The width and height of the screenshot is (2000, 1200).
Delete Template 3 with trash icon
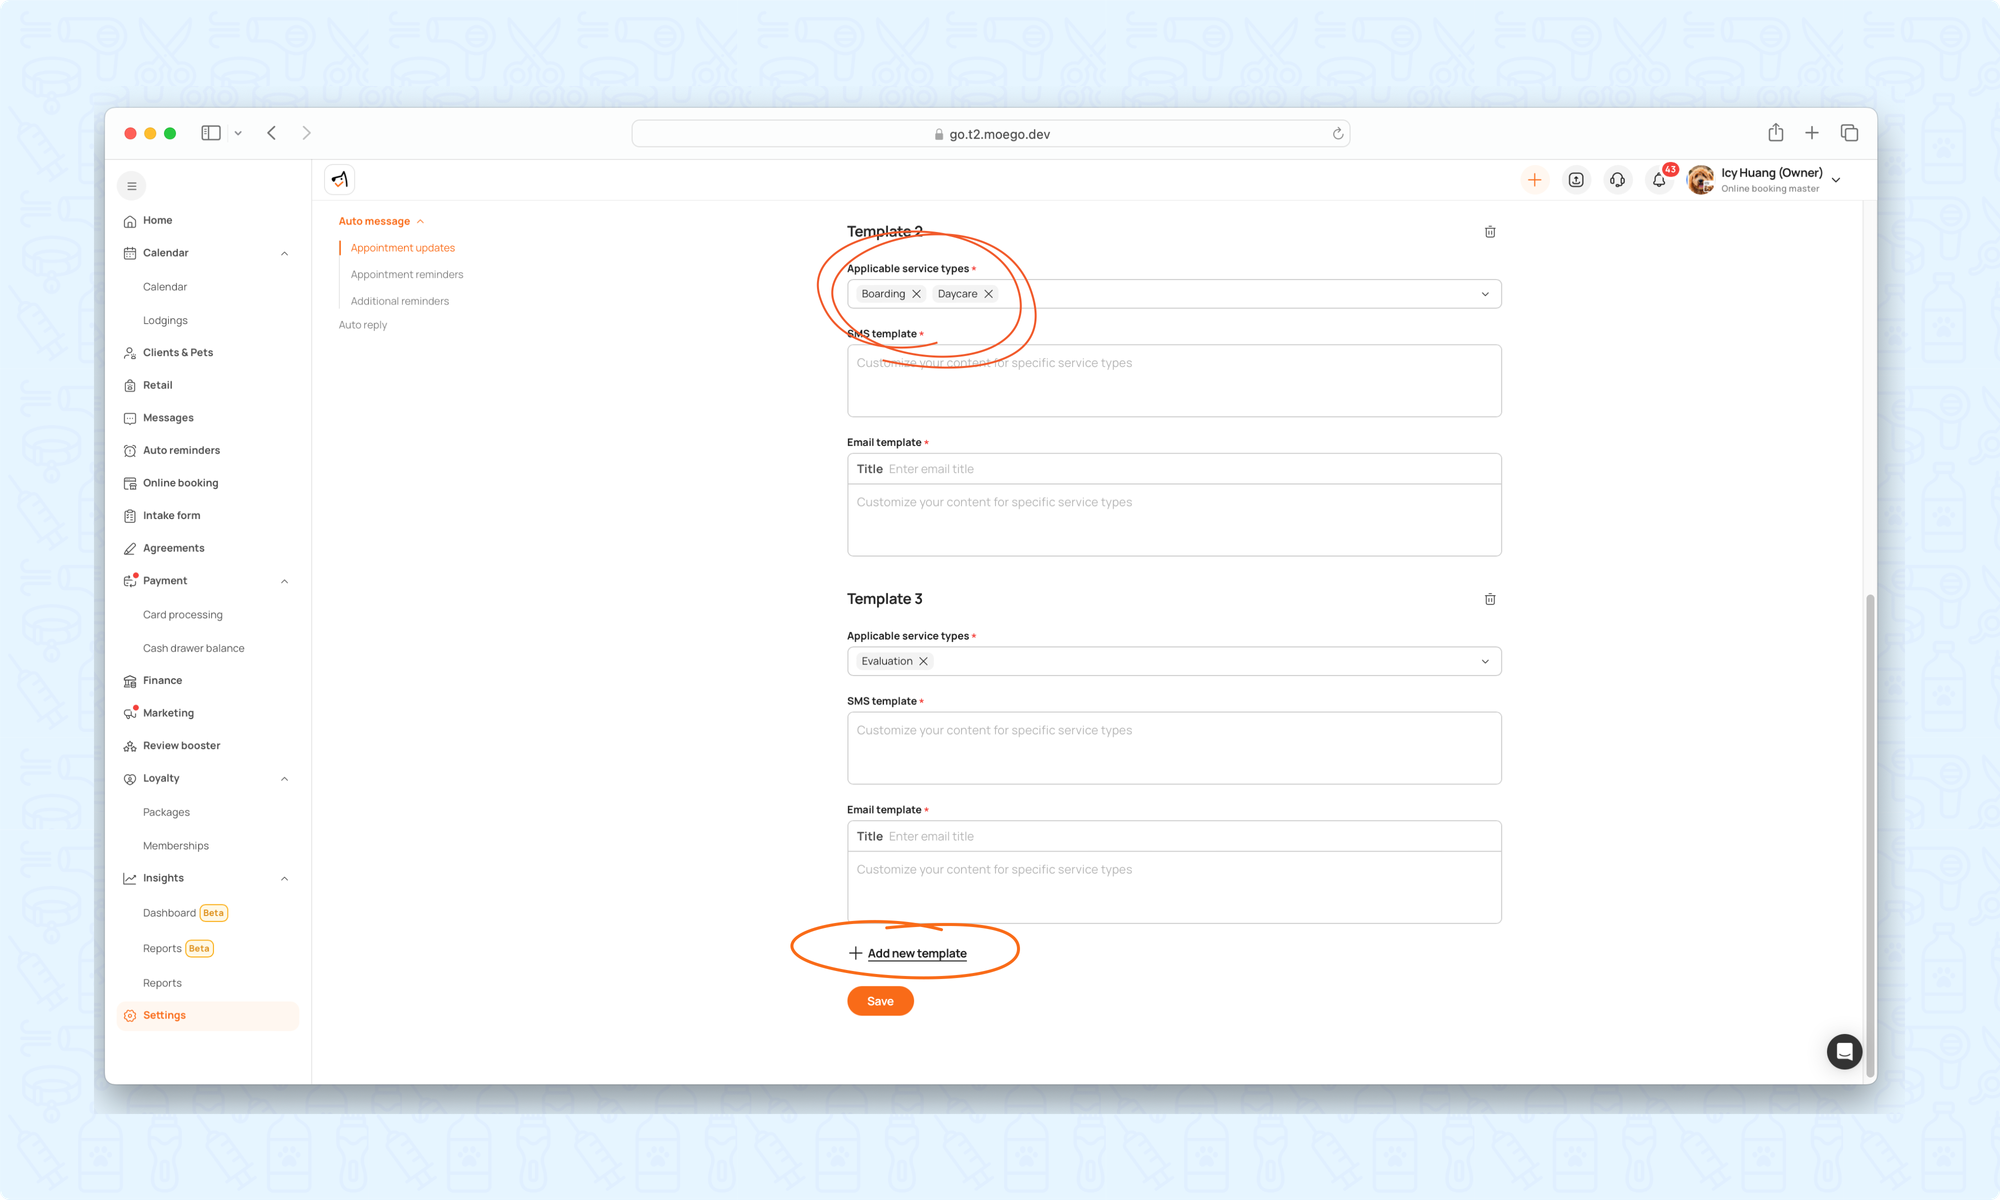coord(1489,599)
